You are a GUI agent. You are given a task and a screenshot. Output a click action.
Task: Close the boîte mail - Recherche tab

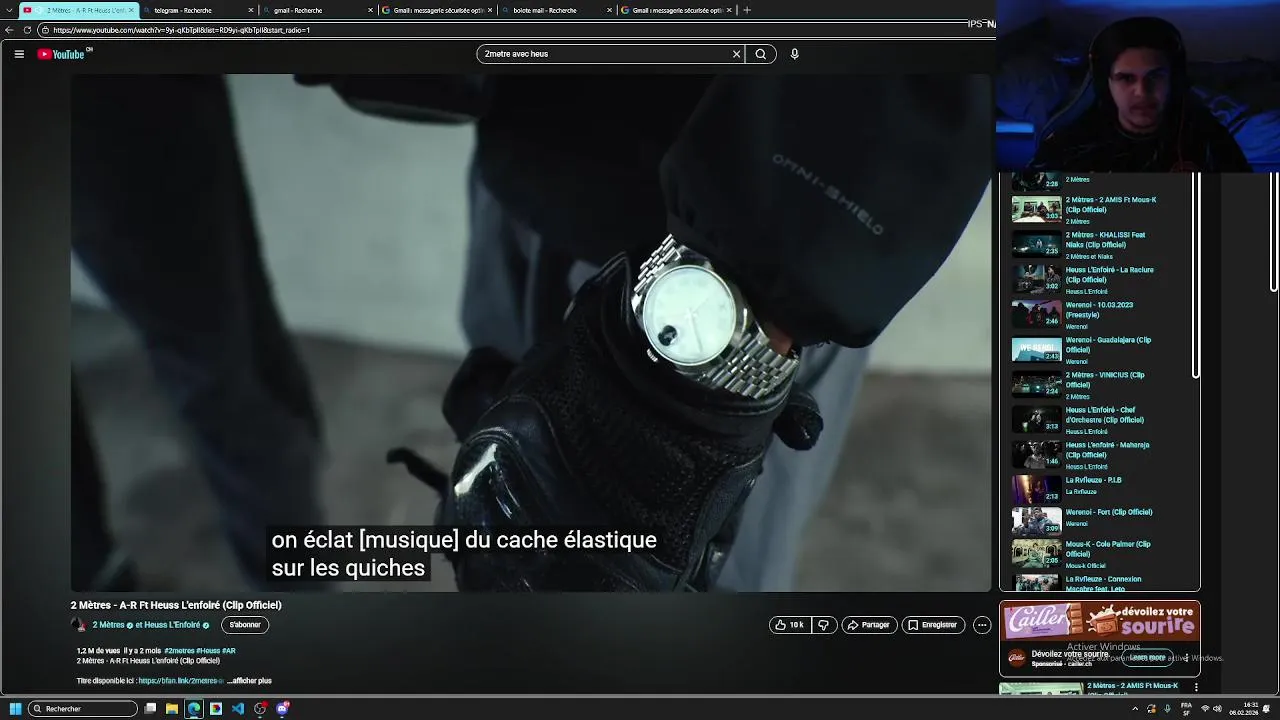tap(609, 10)
